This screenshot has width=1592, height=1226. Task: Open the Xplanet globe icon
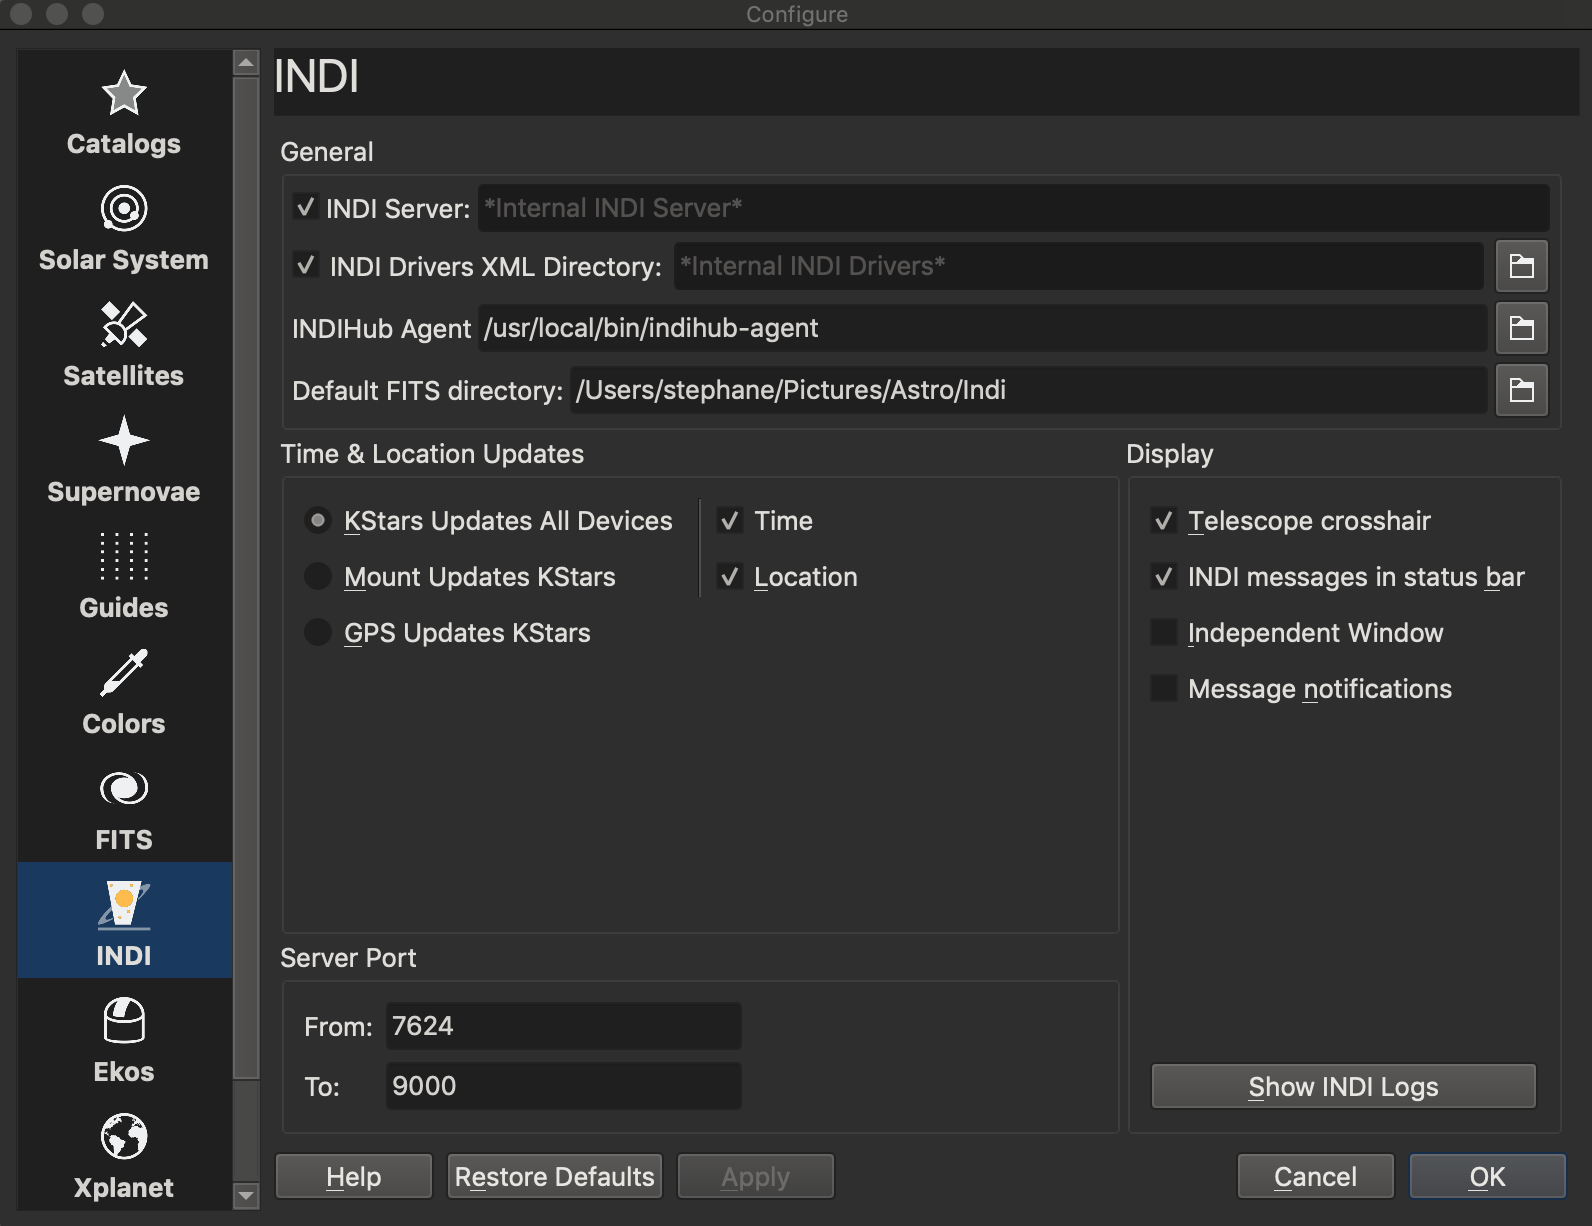point(124,1137)
